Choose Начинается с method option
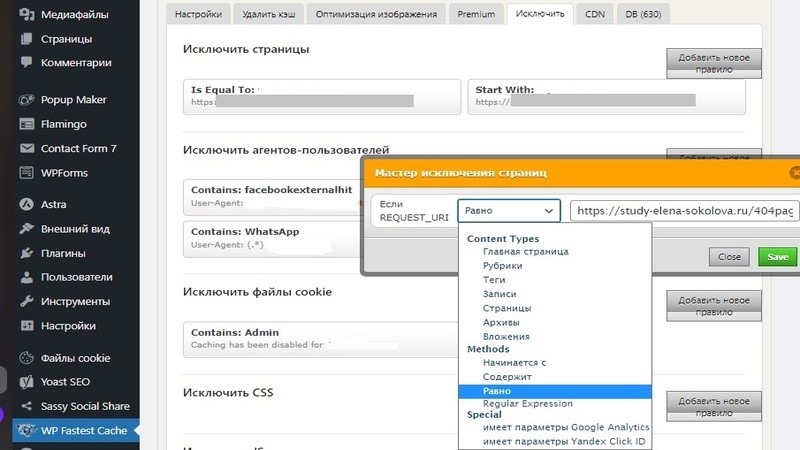Viewport: 800px width, 450px height. click(x=514, y=363)
